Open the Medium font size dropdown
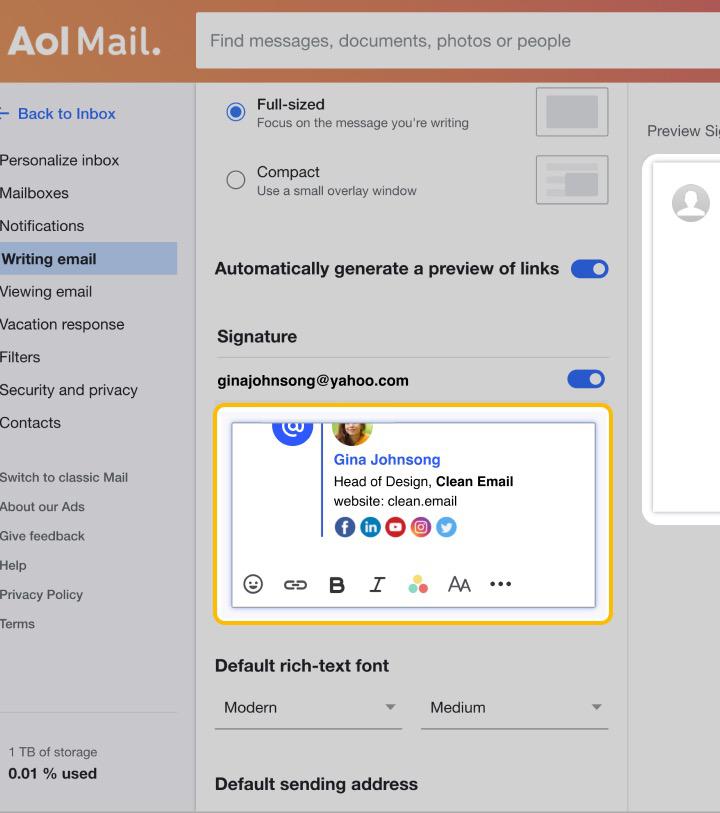This screenshot has width=720, height=813. pyautogui.click(x=514, y=708)
